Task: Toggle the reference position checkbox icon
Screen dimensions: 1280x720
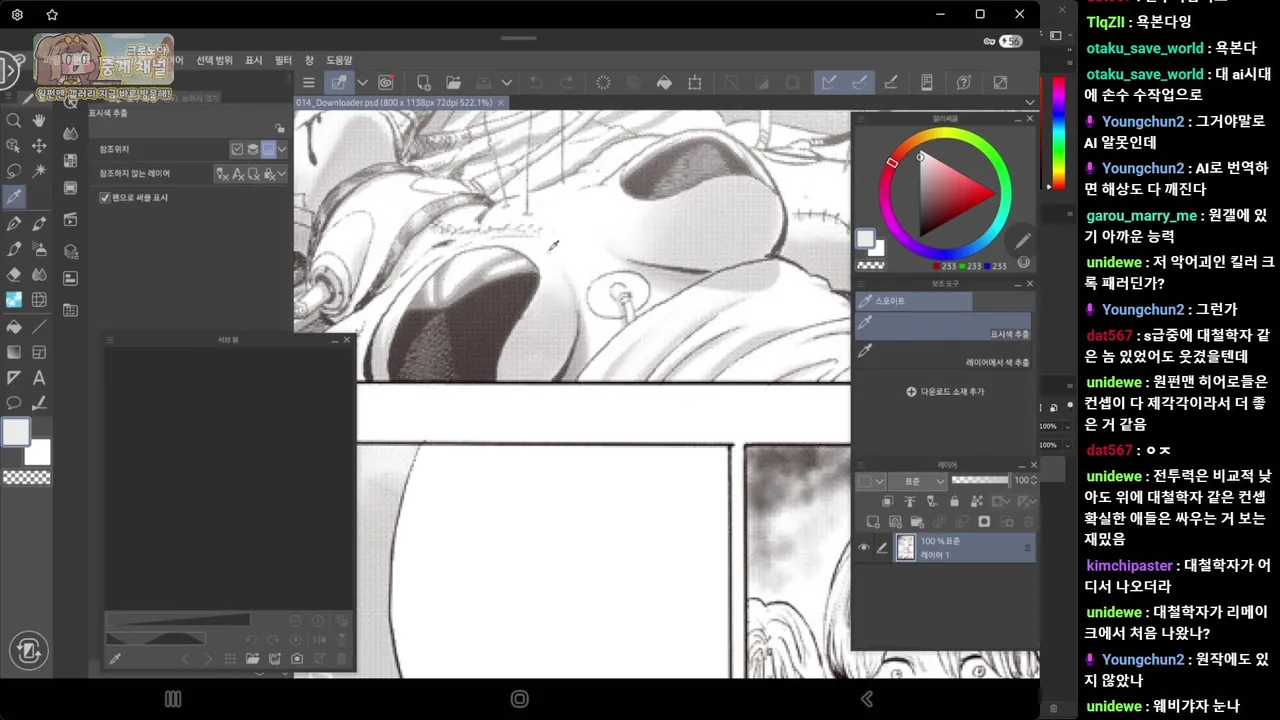Action: pyautogui.click(x=237, y=149)
